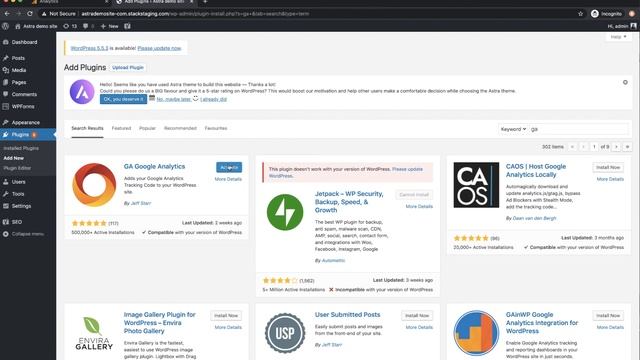Dismiss the Astra rating notice
The height and width of the screenshot is (360, 640).
click(x=625, y=82)
